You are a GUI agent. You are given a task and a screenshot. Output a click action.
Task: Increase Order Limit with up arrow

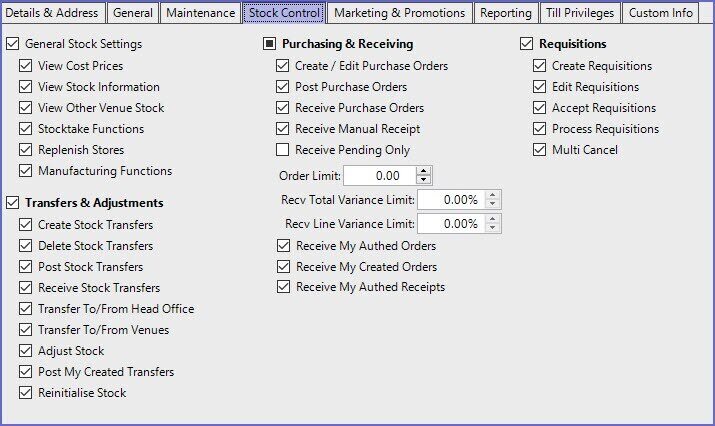(424, 171)
